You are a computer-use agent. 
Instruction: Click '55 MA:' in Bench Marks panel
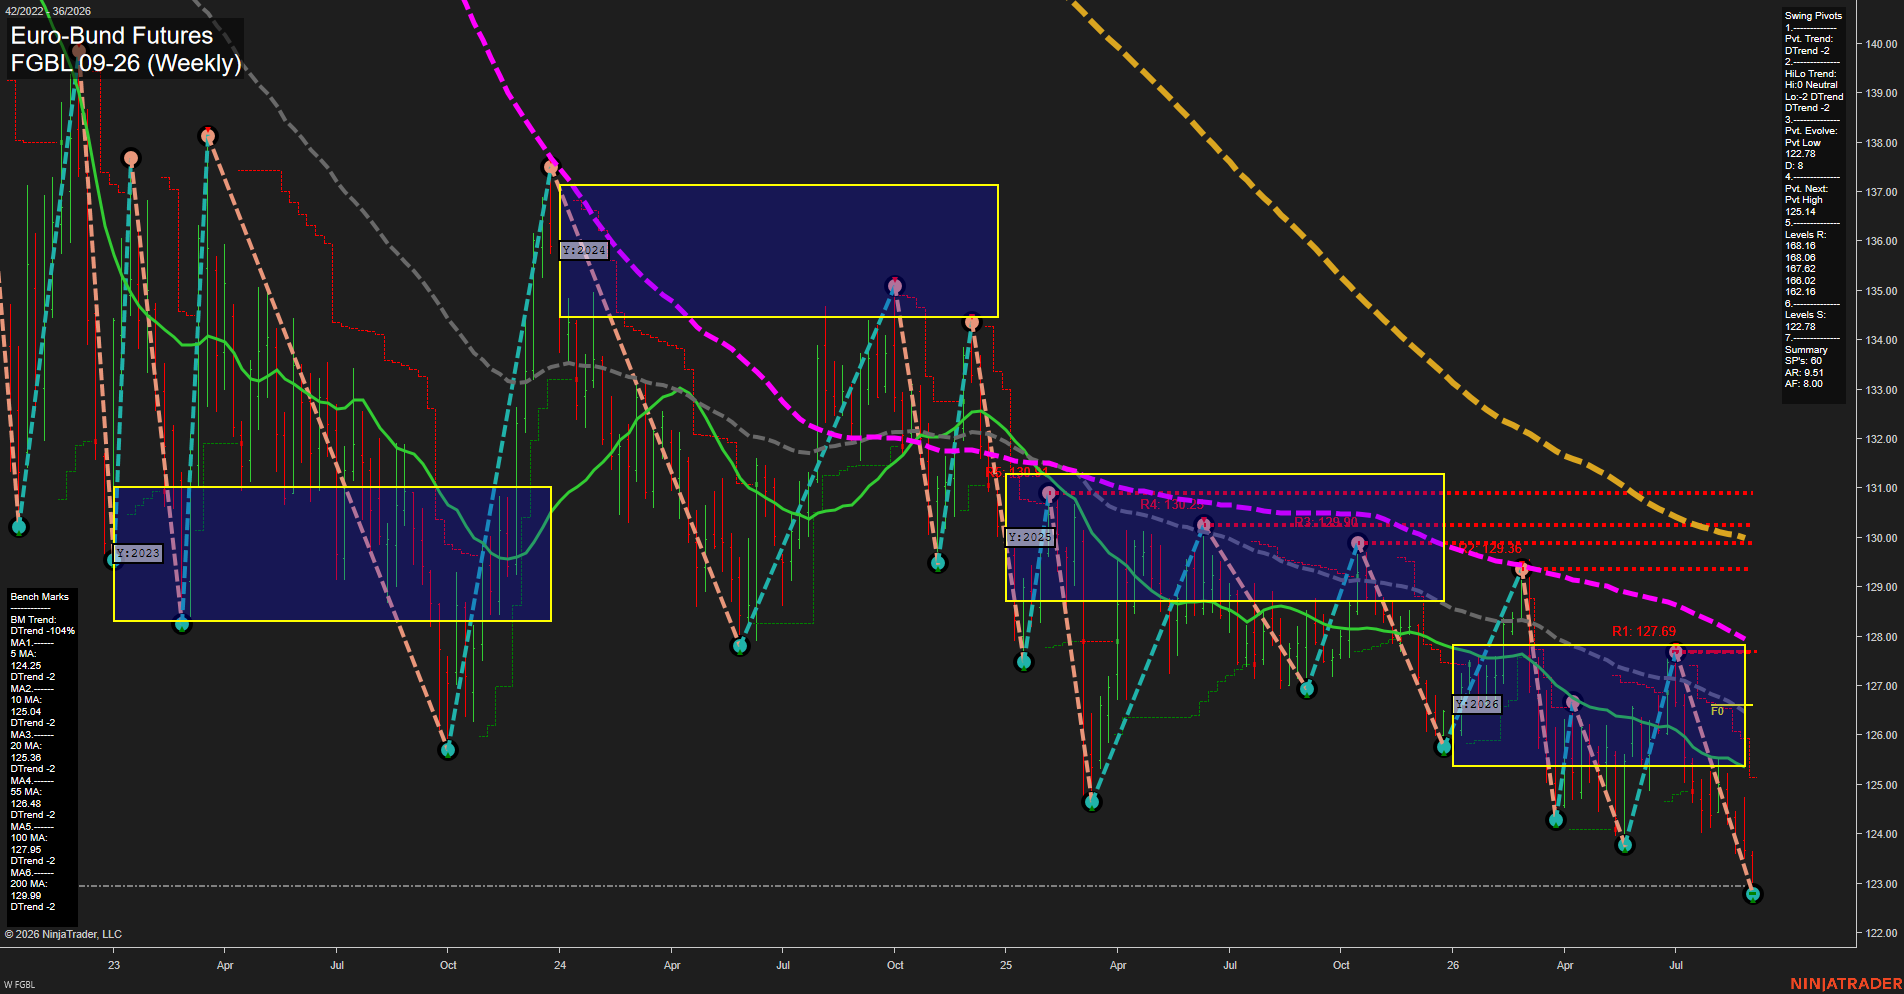[26, 792]
